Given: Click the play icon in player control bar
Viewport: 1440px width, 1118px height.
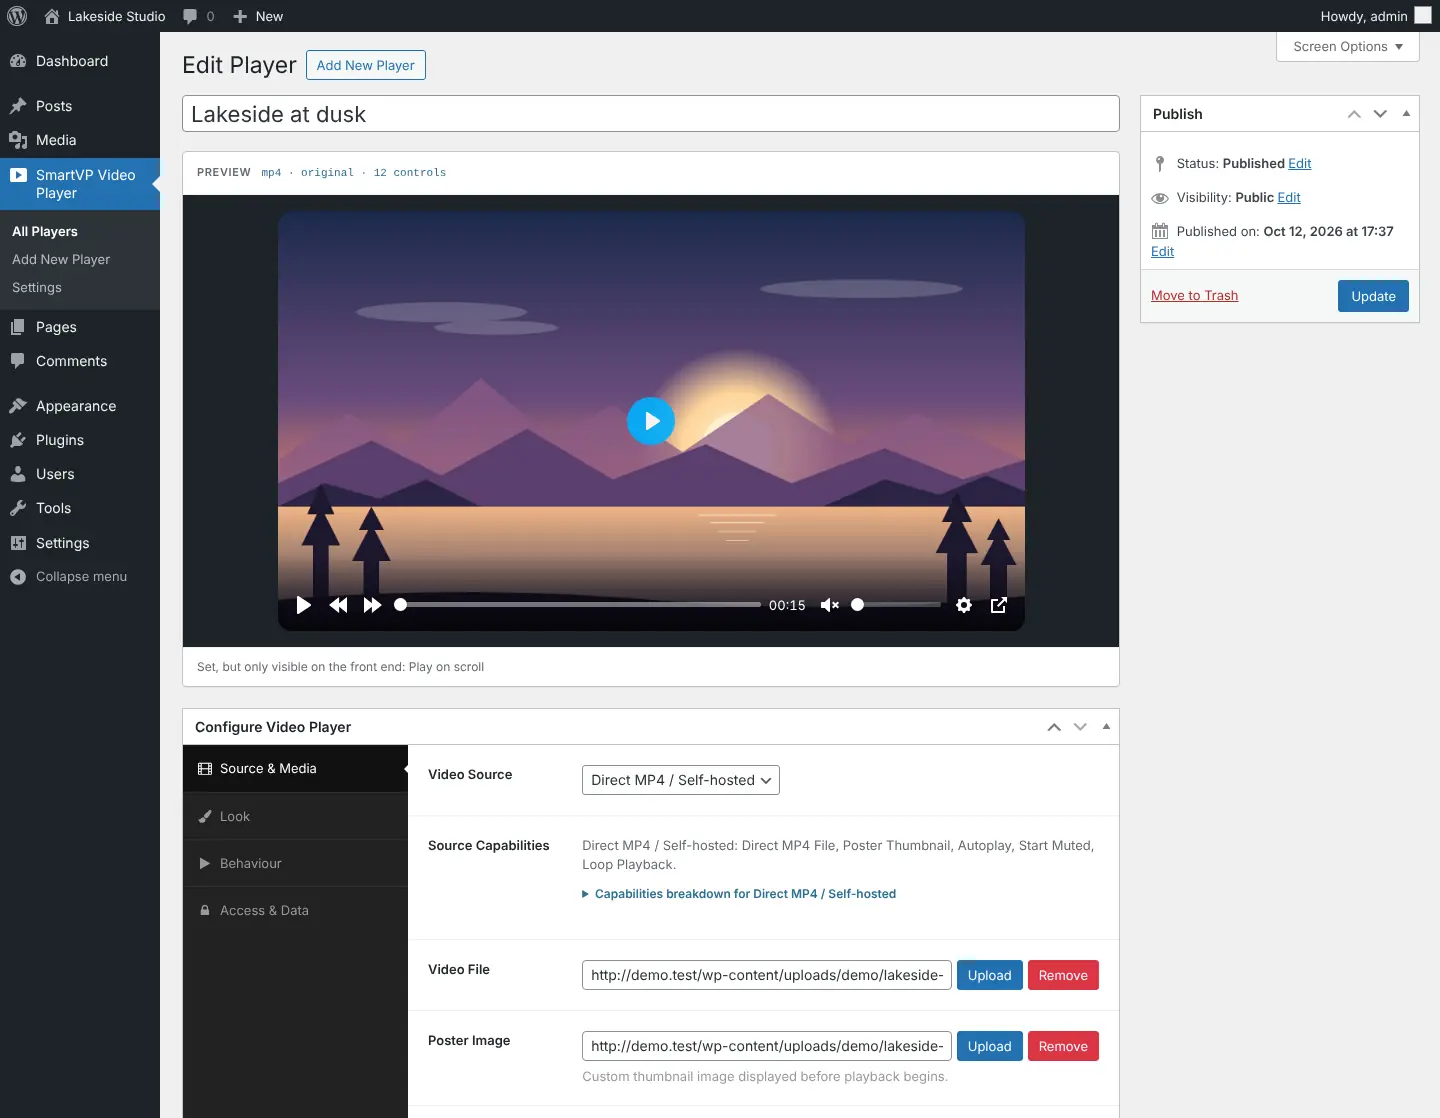Looking at the screenshot, I should [304, 605].
